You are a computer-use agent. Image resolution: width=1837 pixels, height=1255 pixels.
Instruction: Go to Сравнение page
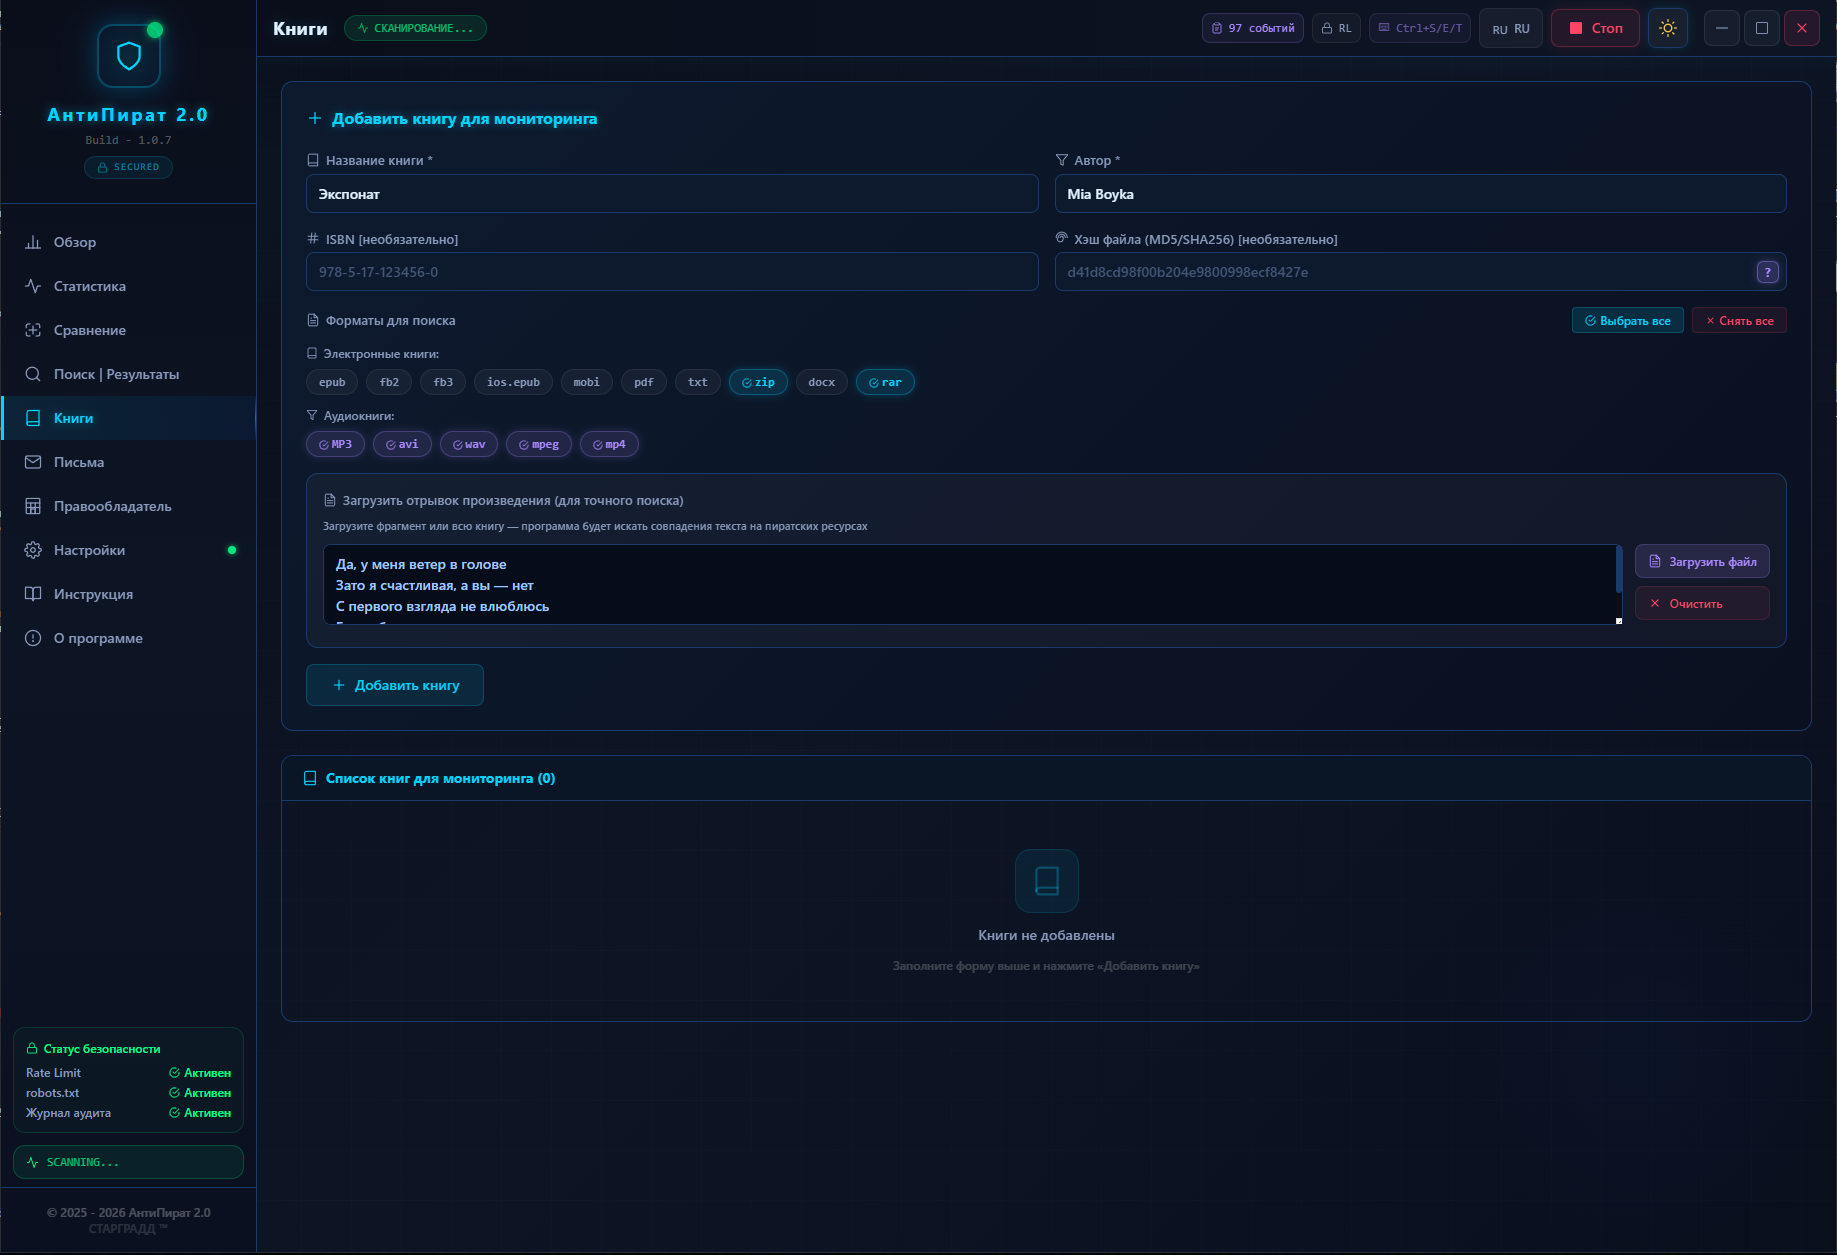[128, 330]
